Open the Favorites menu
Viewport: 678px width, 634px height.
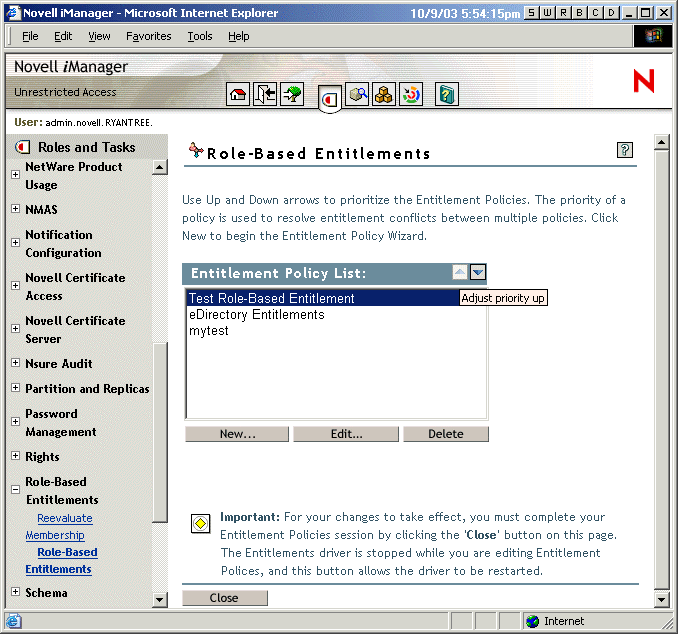(x=148, y=36)
